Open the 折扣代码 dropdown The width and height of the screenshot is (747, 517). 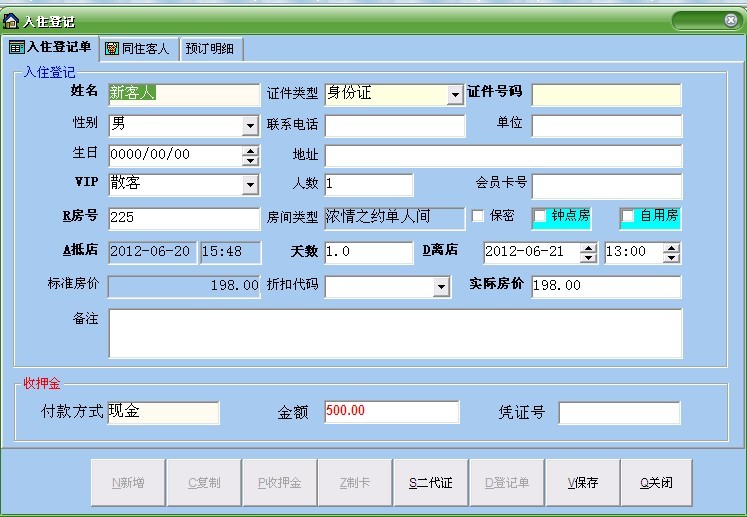pyautogui.click(x=441, y=288)
